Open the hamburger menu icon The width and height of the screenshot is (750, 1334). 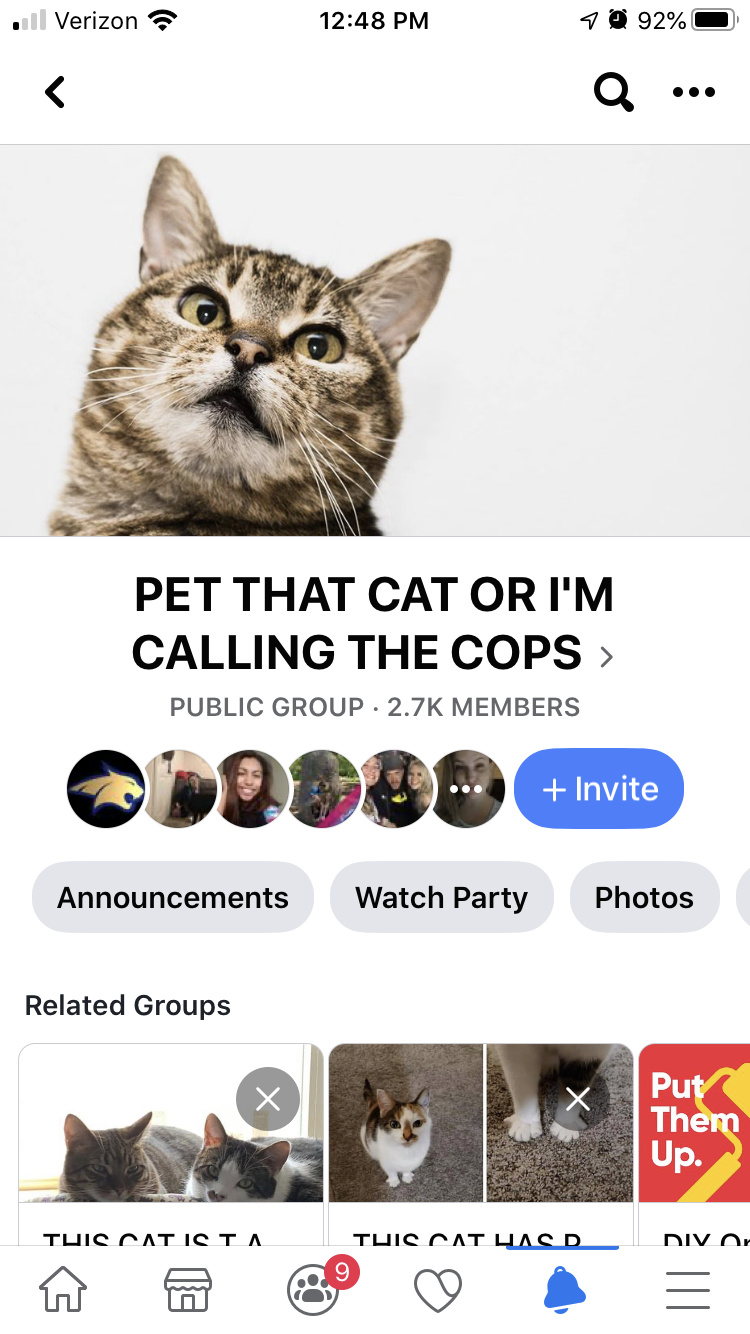(x=688, y=1290)
